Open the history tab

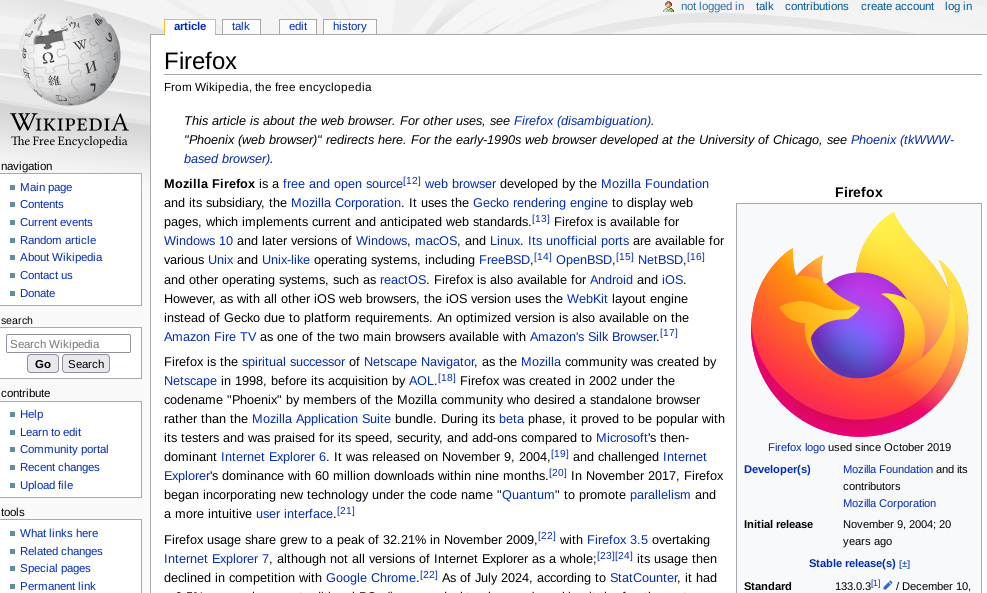(349, 26)
